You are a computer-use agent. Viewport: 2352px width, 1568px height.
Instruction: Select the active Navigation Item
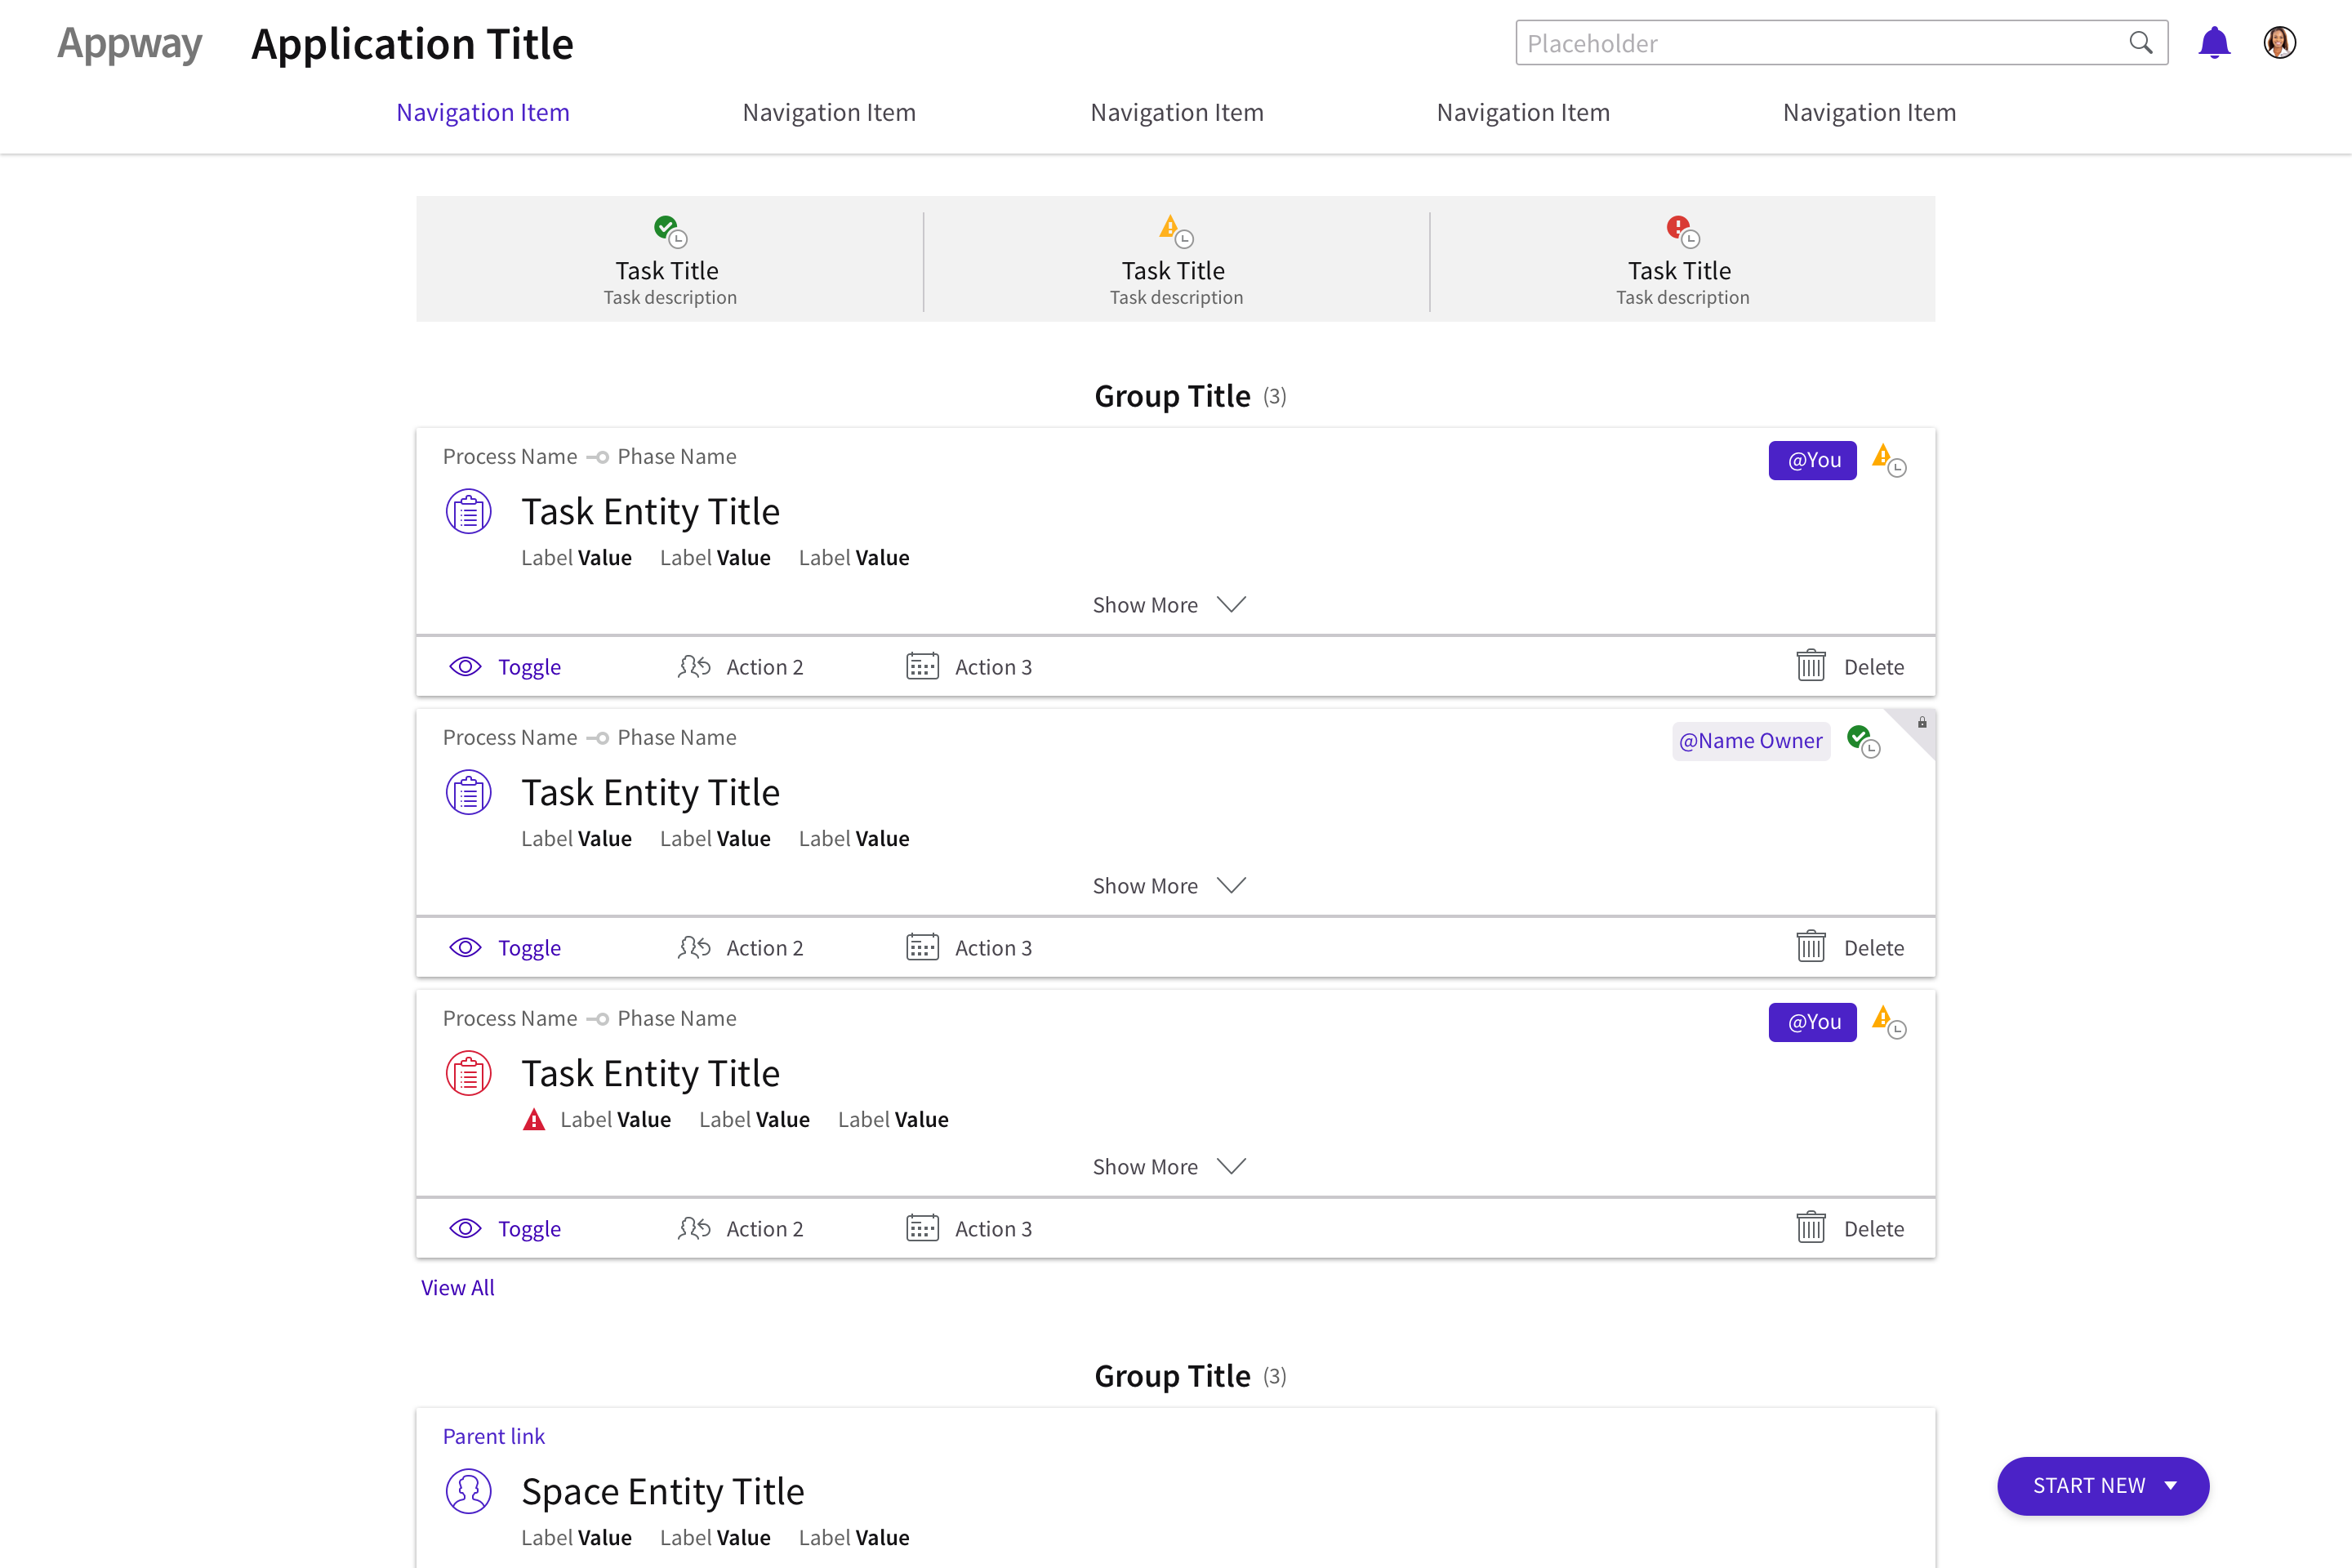pyautogui.click(x=483, y=112)
